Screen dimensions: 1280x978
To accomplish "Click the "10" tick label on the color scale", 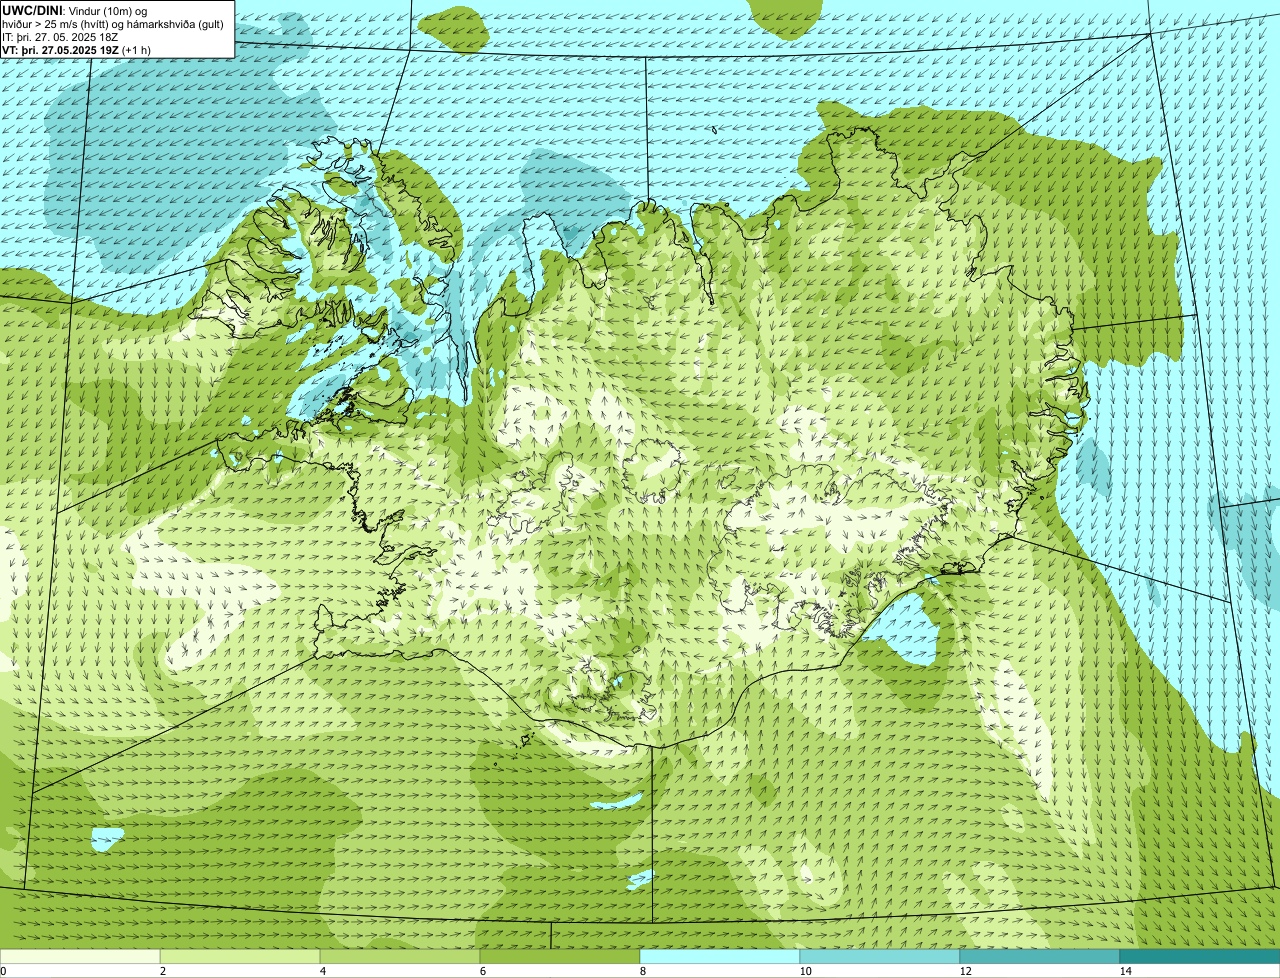I will [x=805, y=971].
